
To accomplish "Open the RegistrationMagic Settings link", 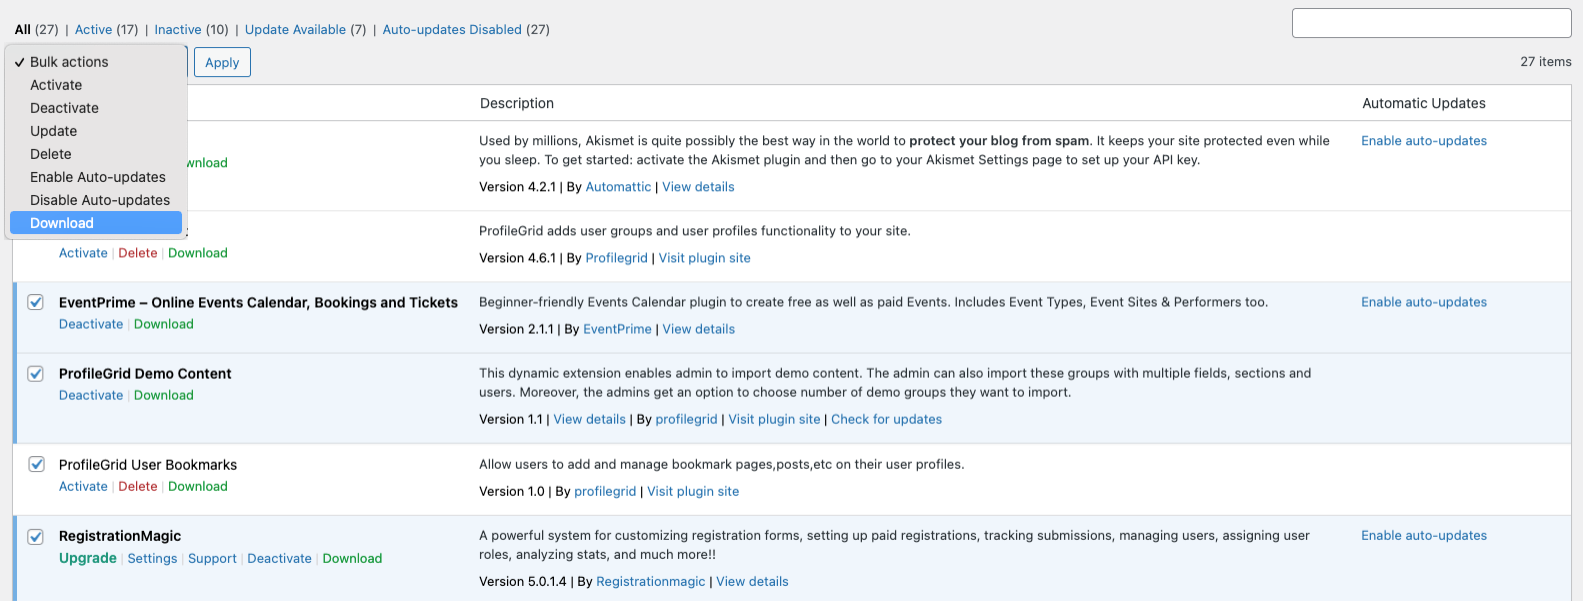I will pos(152,559).
